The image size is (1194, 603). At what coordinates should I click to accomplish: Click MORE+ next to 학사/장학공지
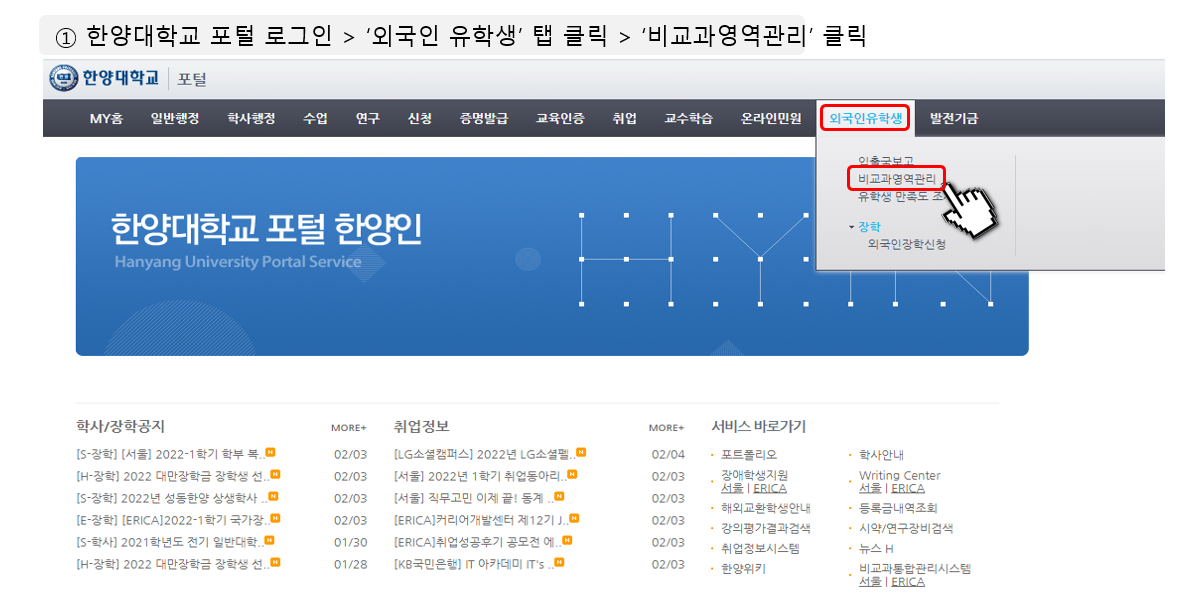pyautogui.click(x=348, y=428)
